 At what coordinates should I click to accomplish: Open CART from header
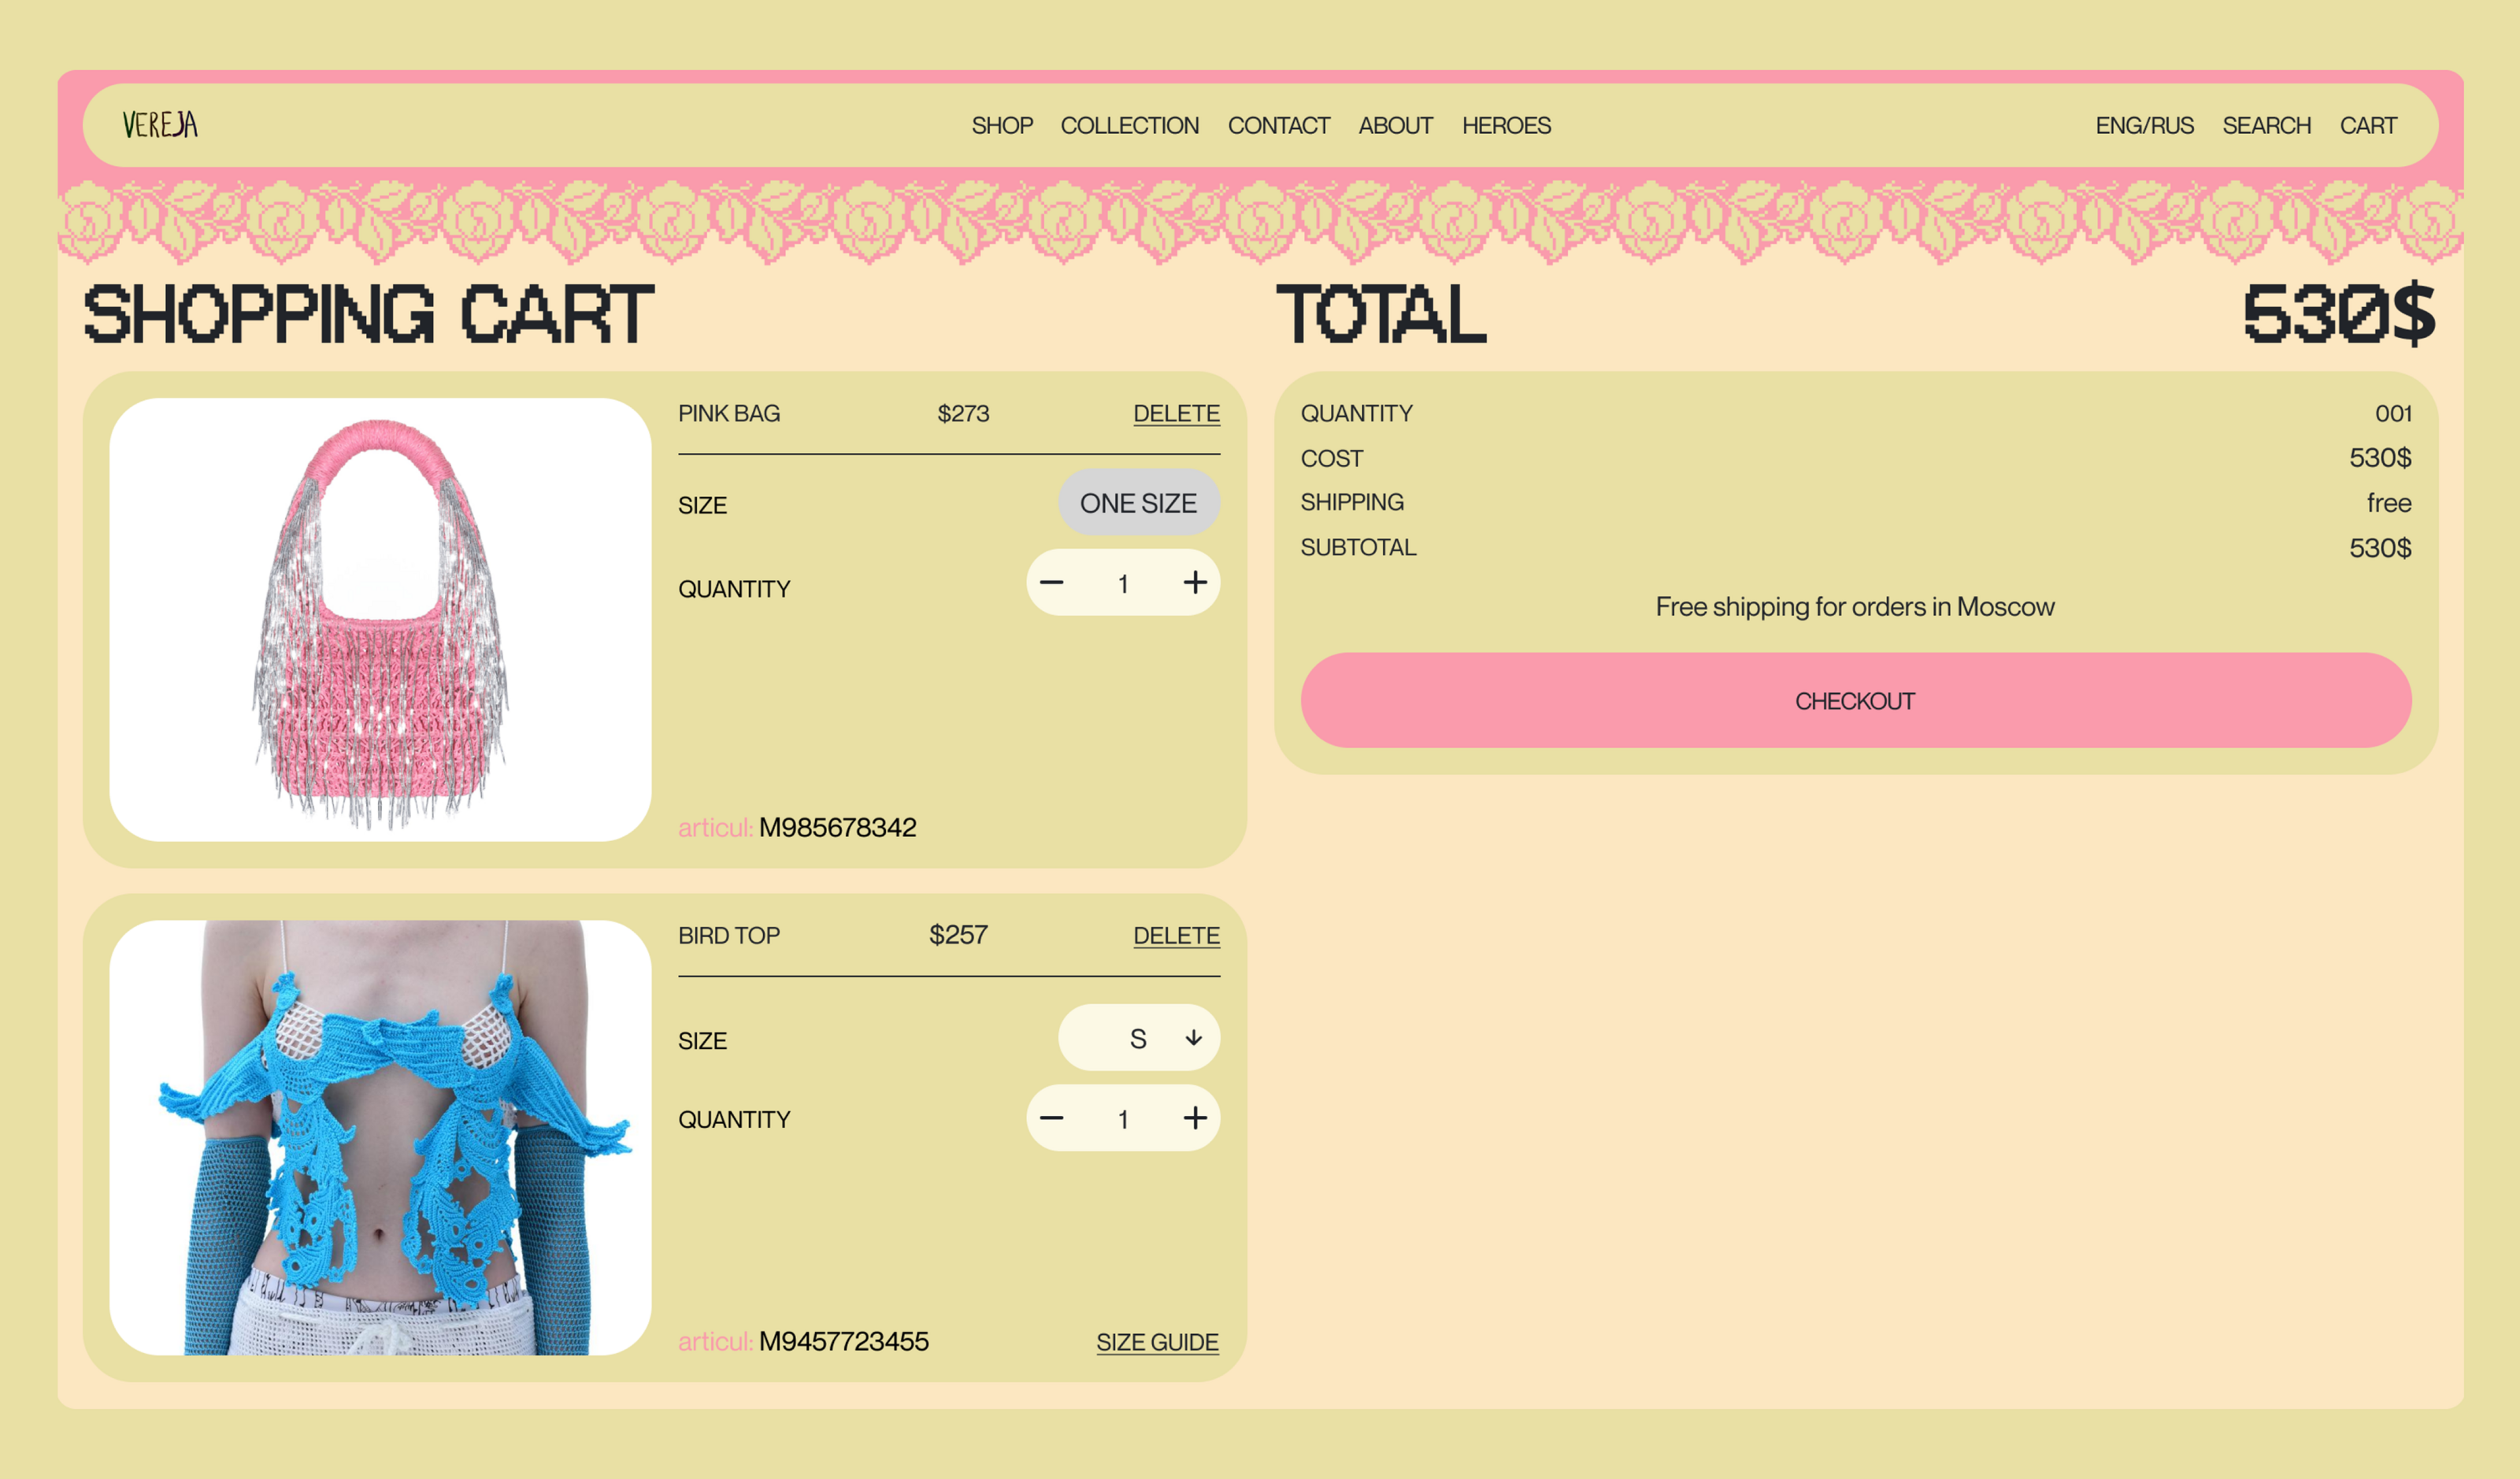point(2367,126)
